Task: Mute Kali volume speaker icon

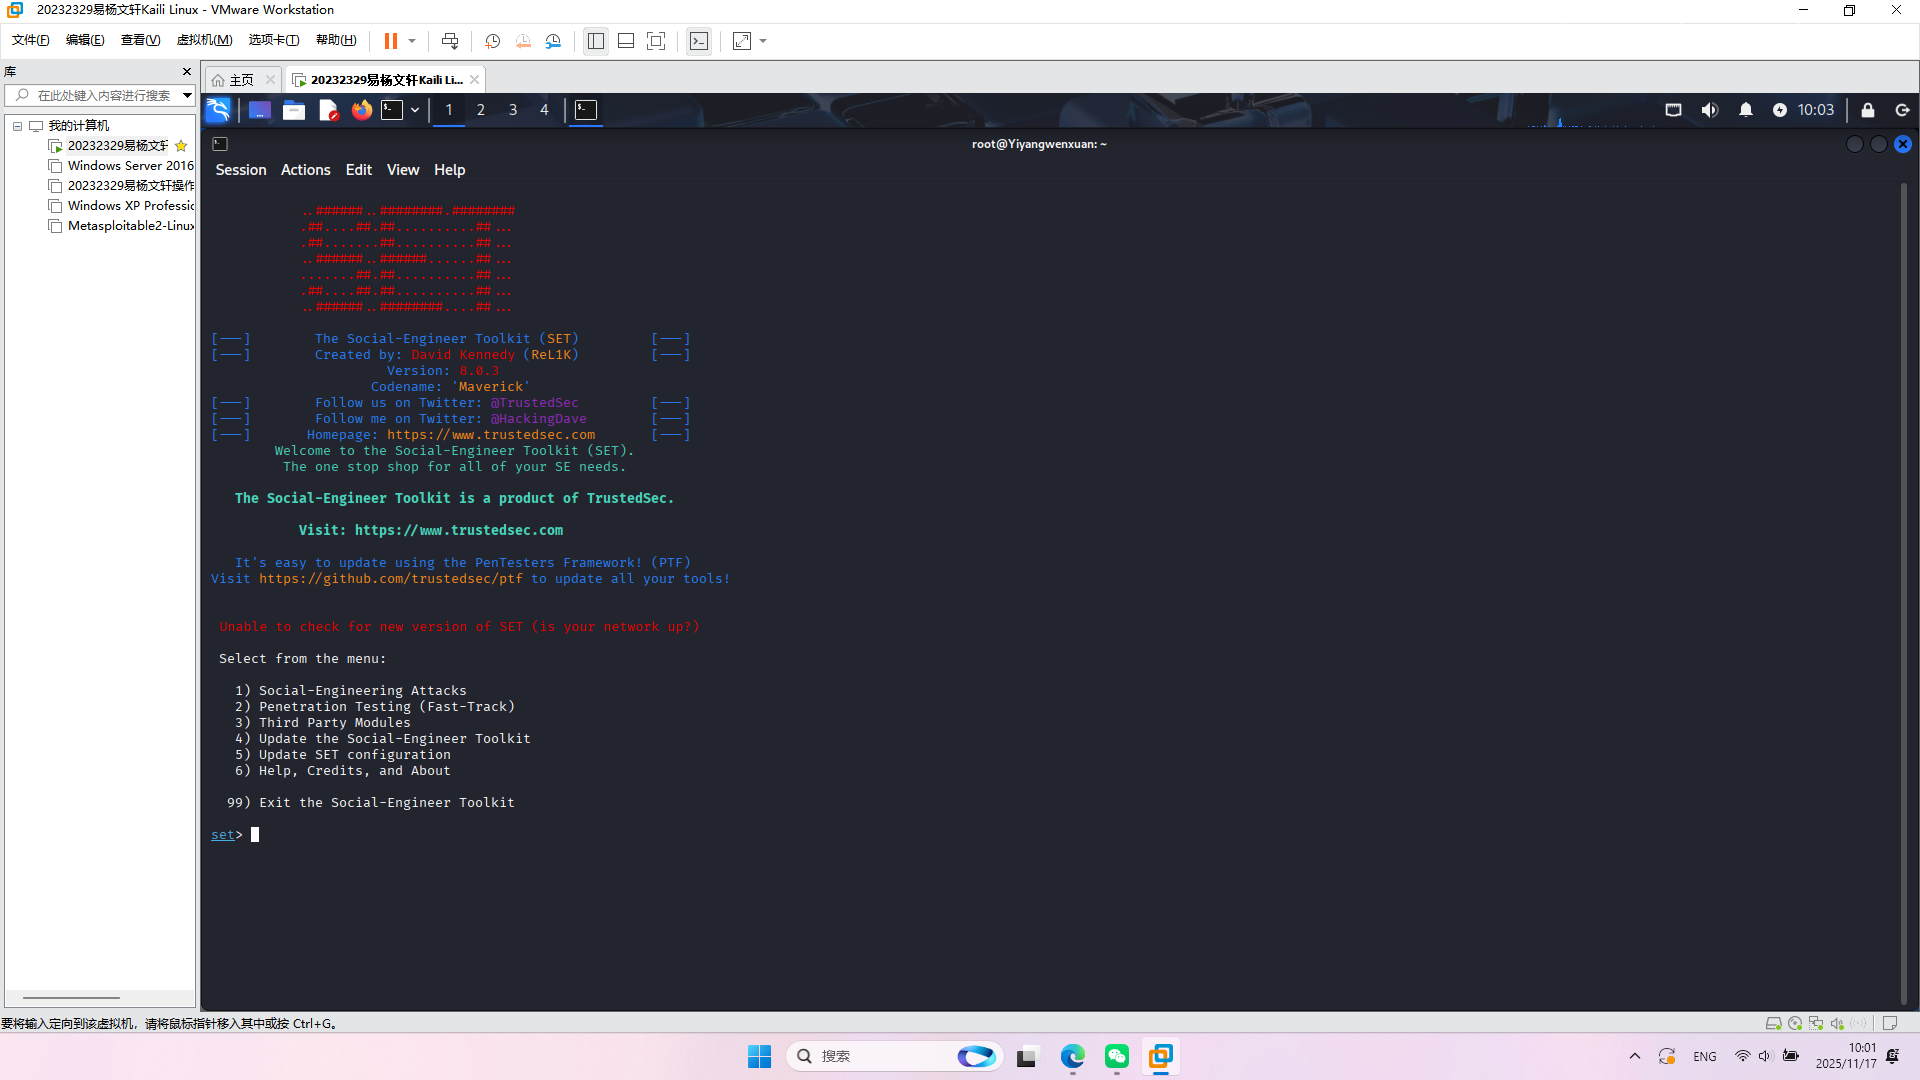Action: coord(1709,110)
